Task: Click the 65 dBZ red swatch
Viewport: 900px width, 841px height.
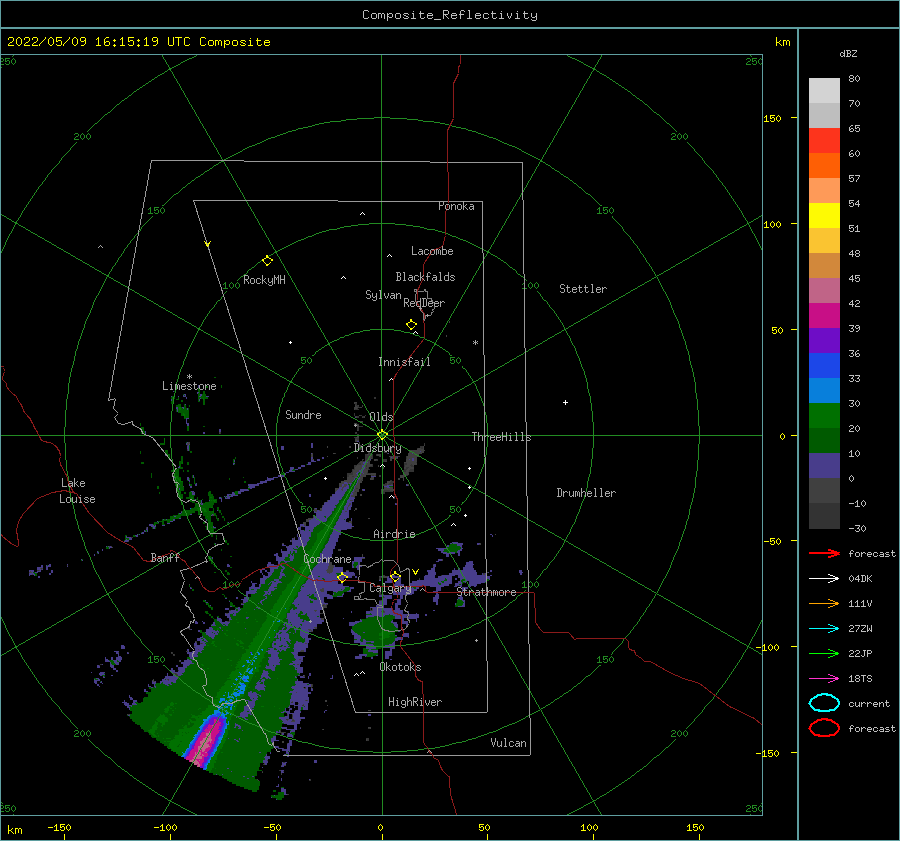Action: coord(824,141)
